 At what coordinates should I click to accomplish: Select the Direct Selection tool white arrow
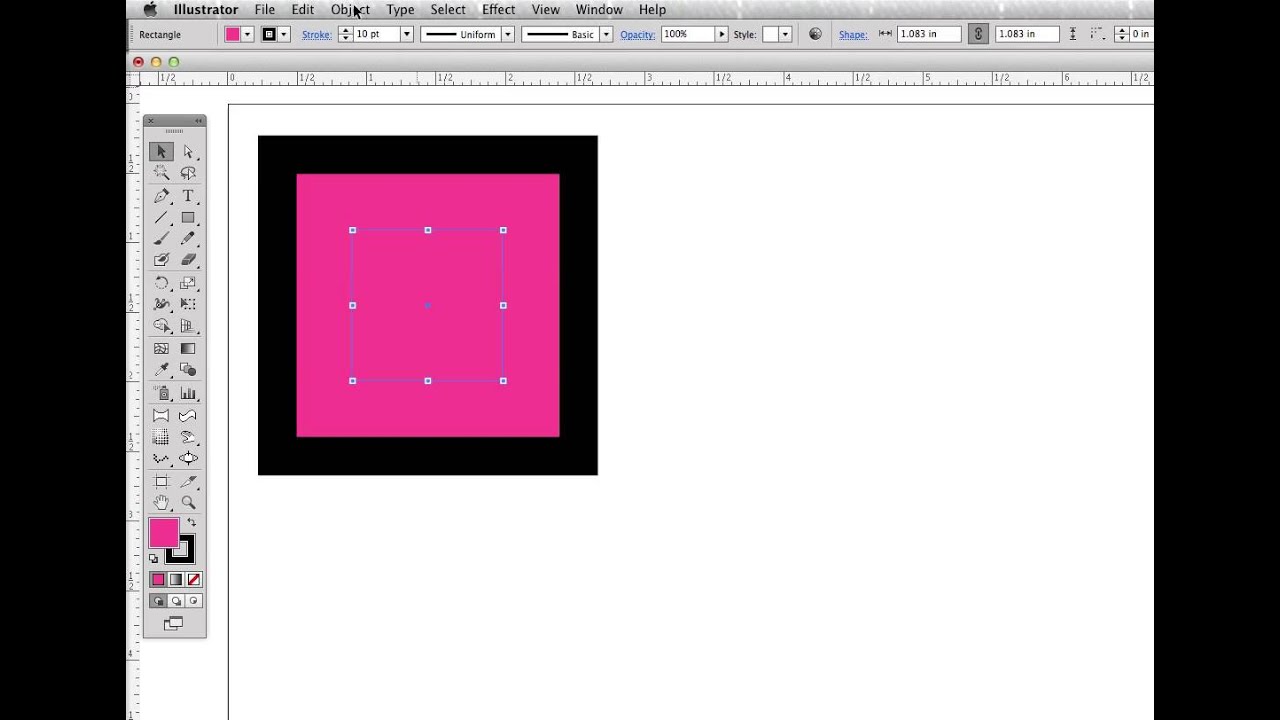[x=188, y=152]
